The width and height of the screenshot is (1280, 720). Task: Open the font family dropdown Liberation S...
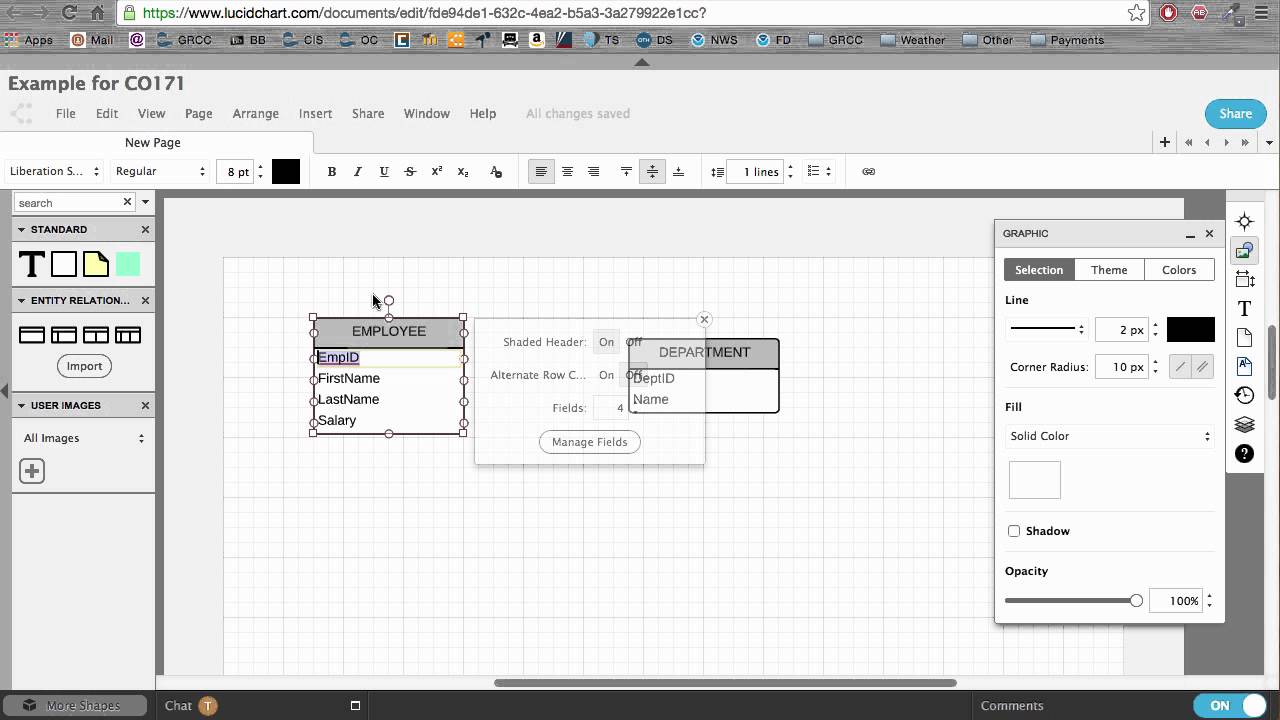pos(54,172)
